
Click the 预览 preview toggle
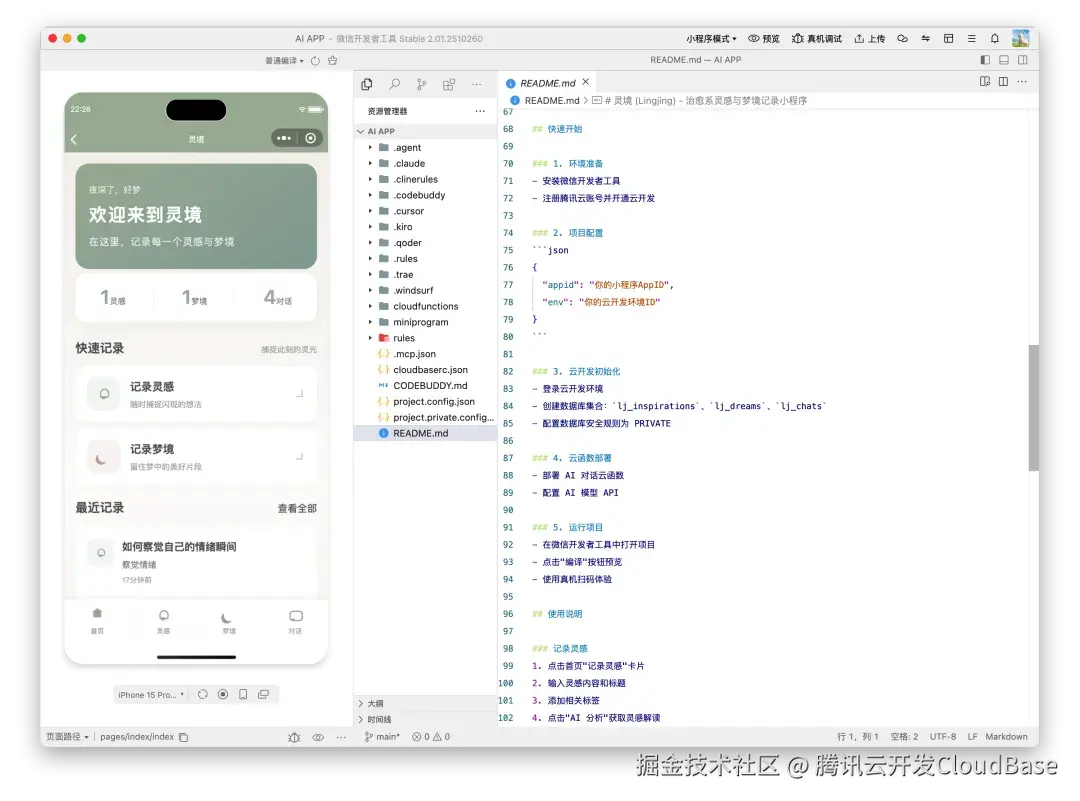coord(763,38)
